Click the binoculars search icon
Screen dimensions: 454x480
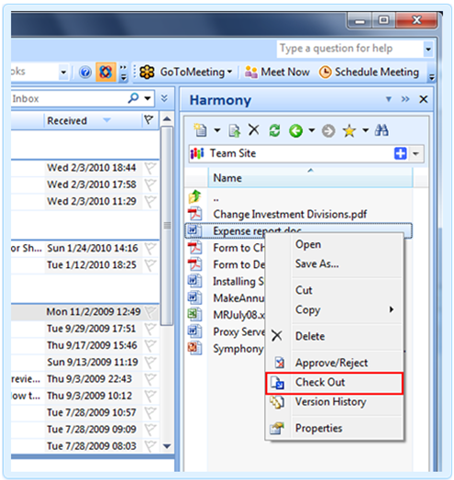[x=381, y=130]
